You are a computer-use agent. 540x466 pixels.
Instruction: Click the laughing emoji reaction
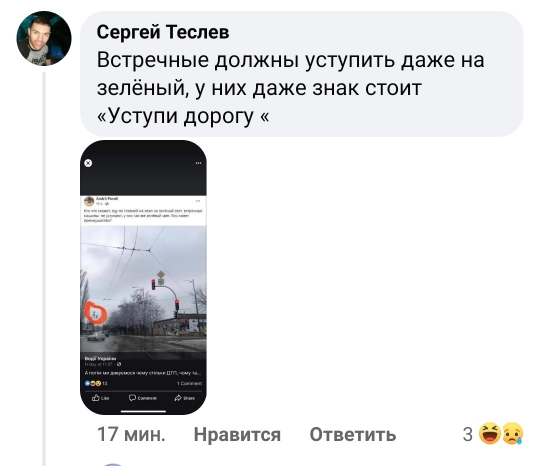[x=490, y=434]
